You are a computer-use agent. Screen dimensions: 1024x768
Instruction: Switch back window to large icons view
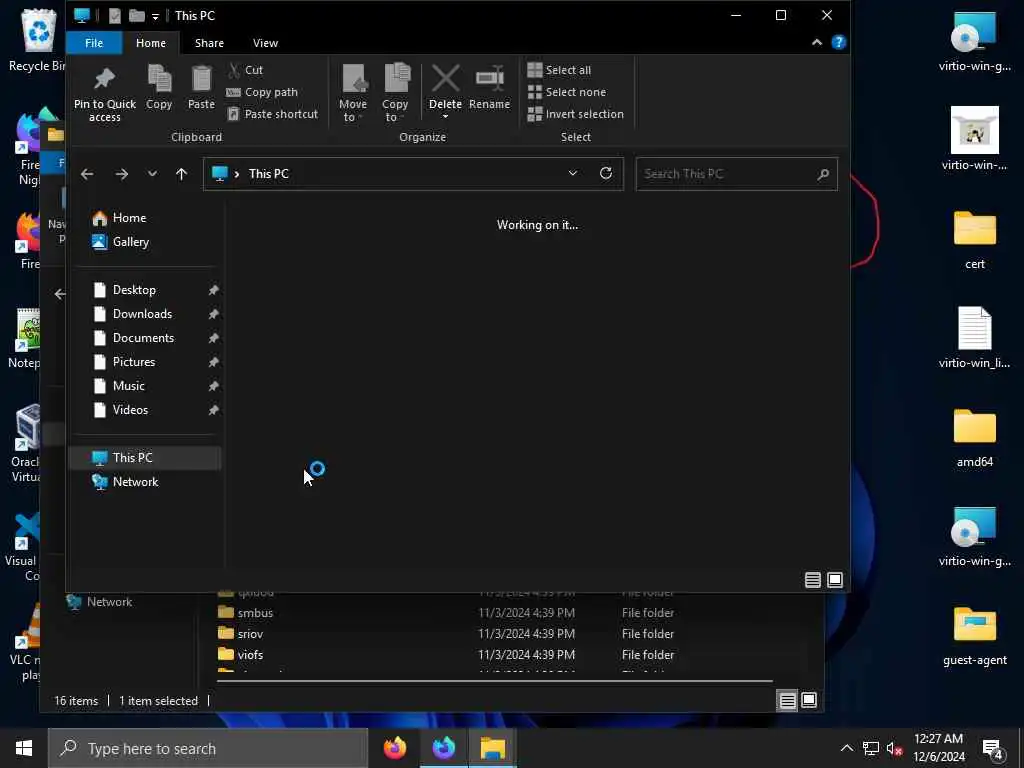[808, 701]
